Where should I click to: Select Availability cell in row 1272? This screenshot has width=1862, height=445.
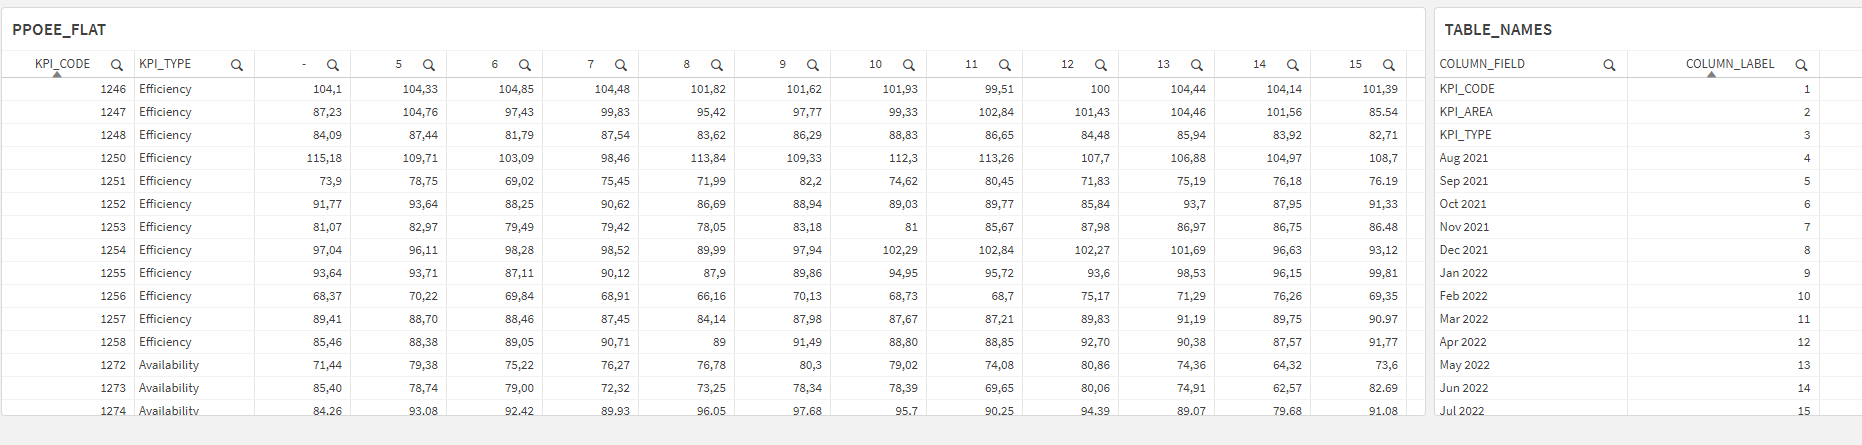click(169, 365)
